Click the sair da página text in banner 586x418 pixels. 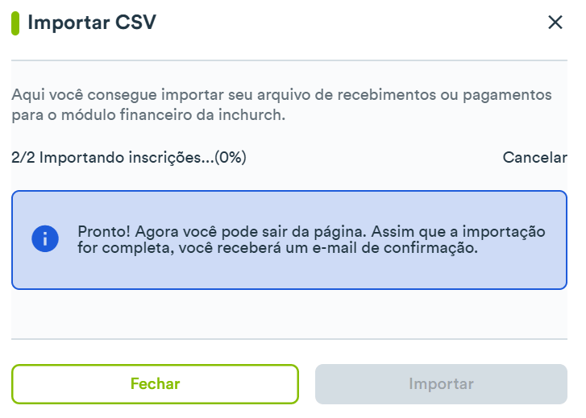pyautogui.click(x=308, y=232)
